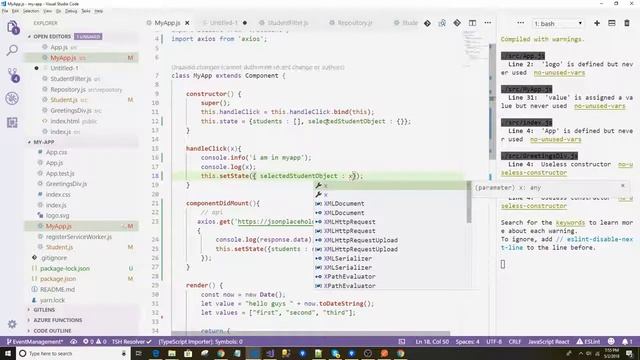Click the sync cloud icon in status bar
The image size is (640, 360).
[x=73, y=342]
